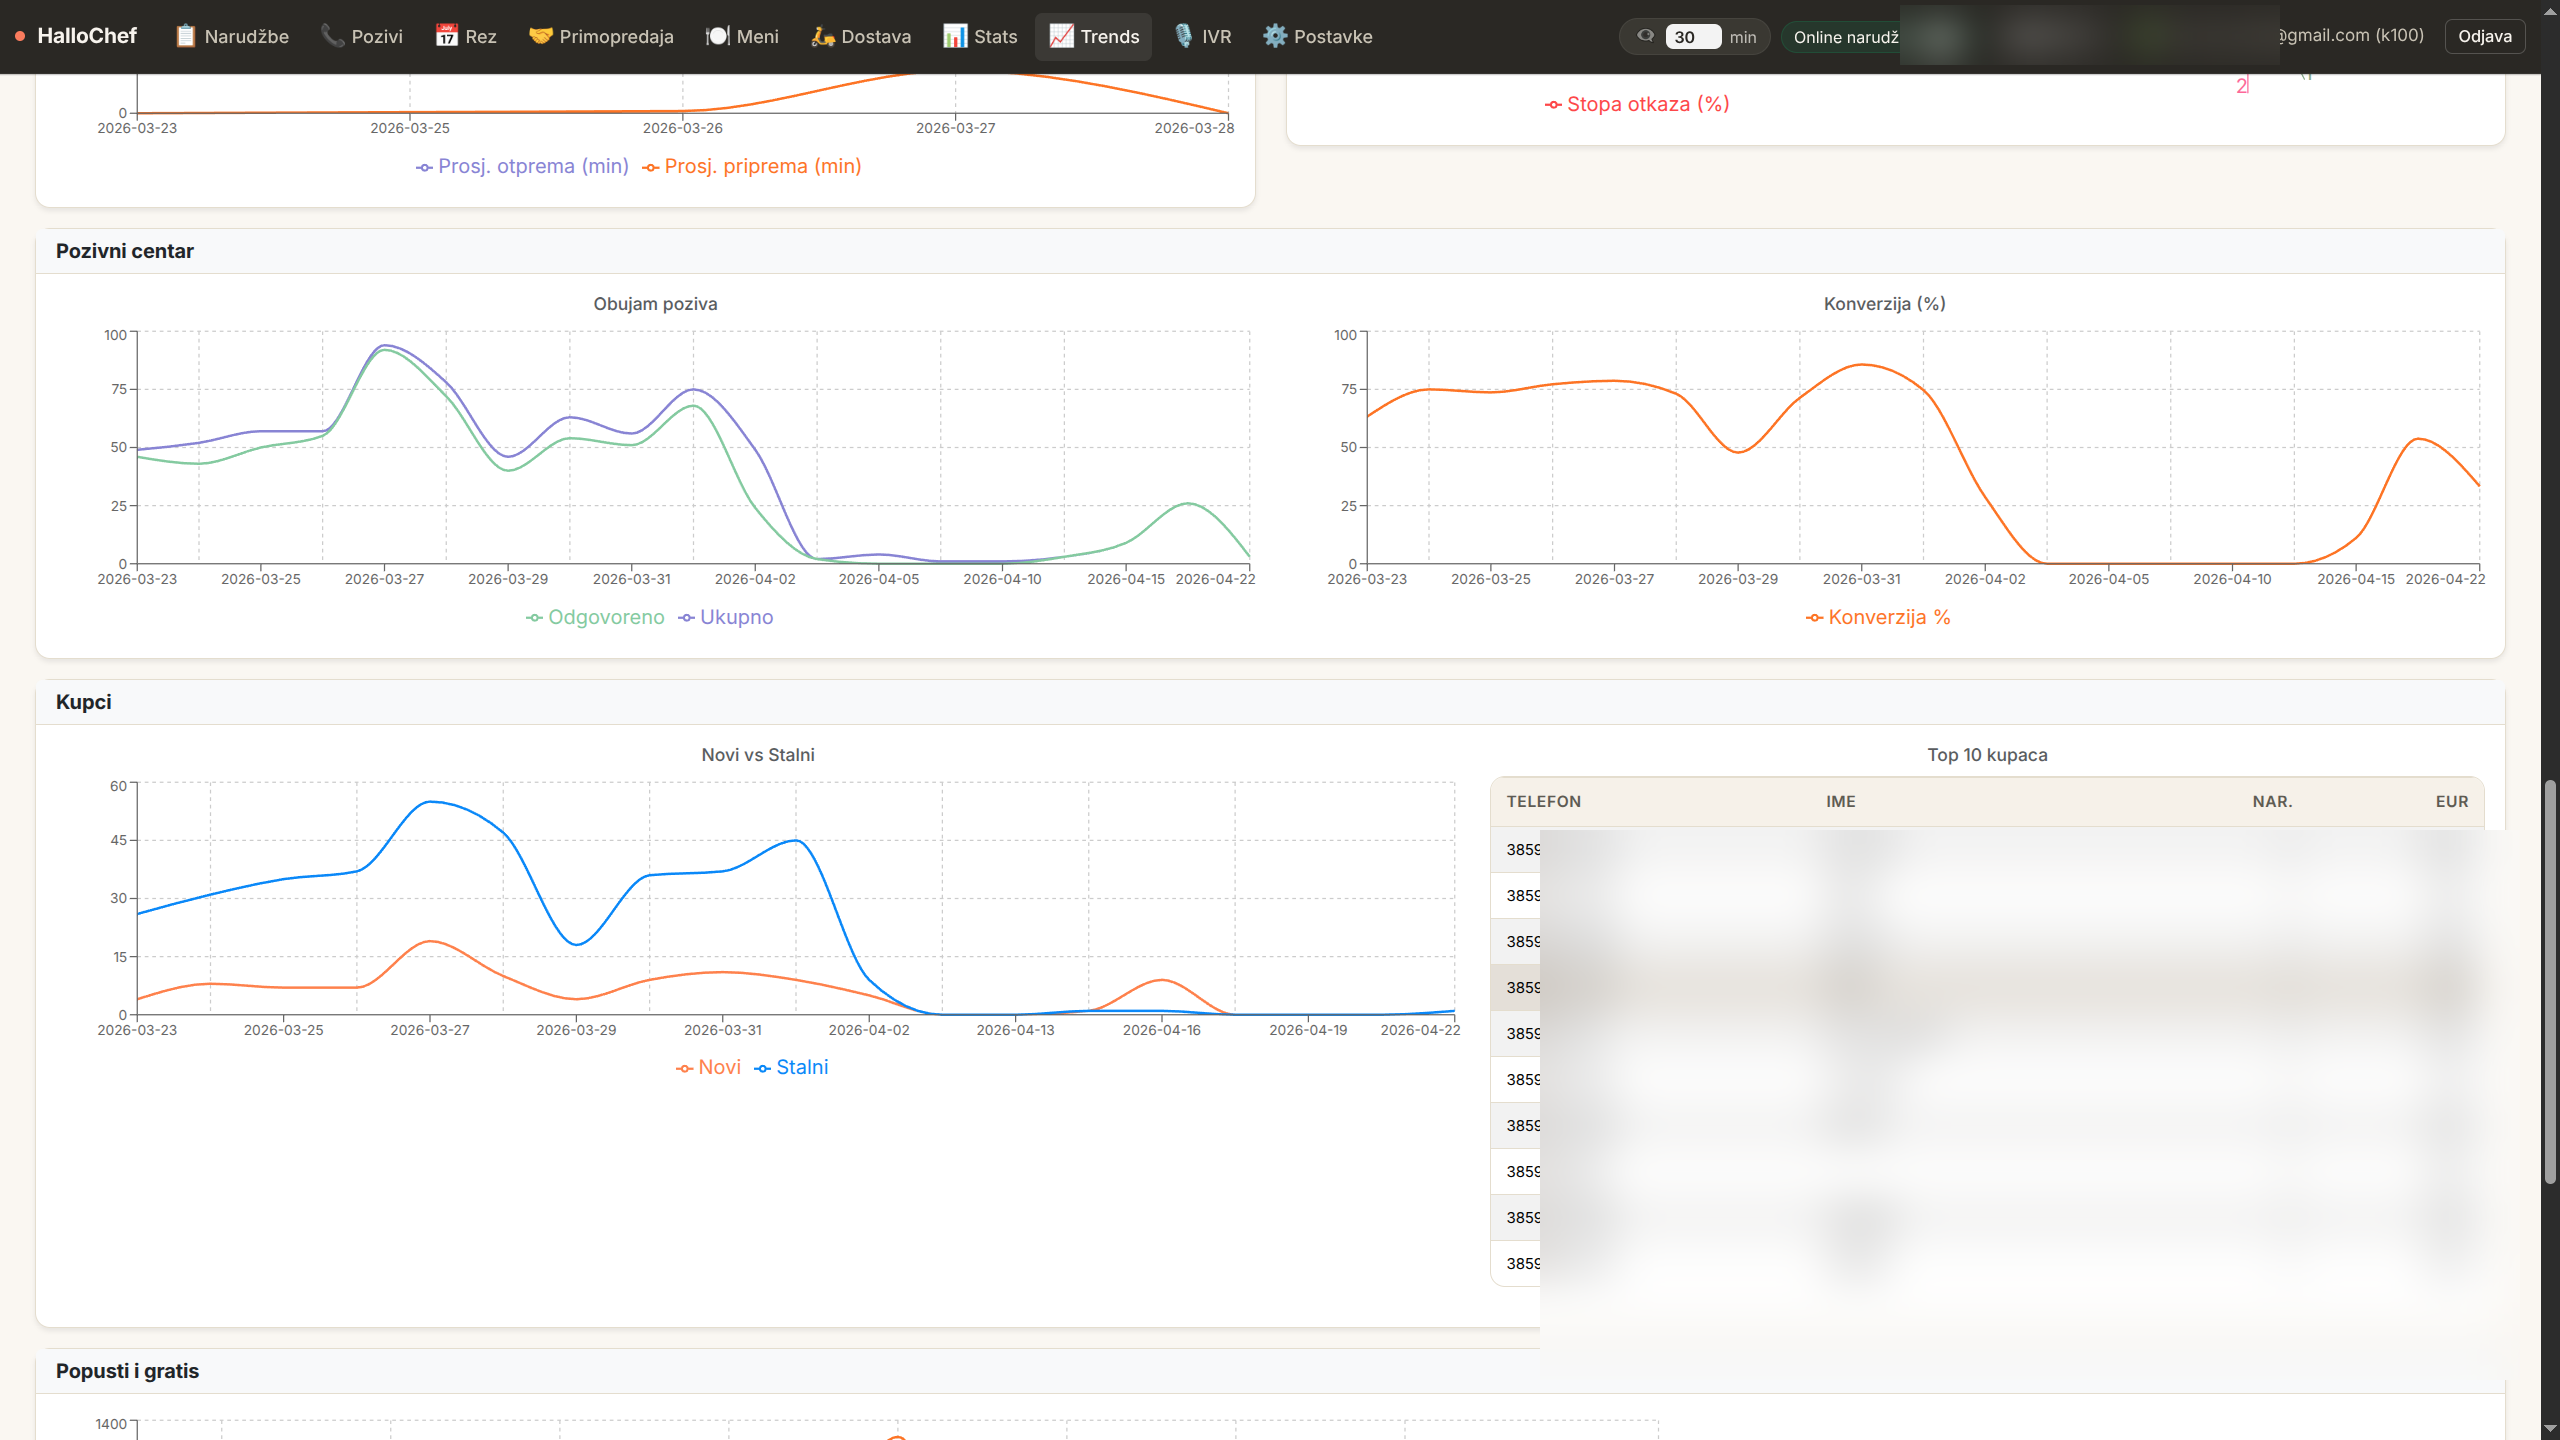
Task: Click the IVR microphone icon
Action: (1183, 36)
